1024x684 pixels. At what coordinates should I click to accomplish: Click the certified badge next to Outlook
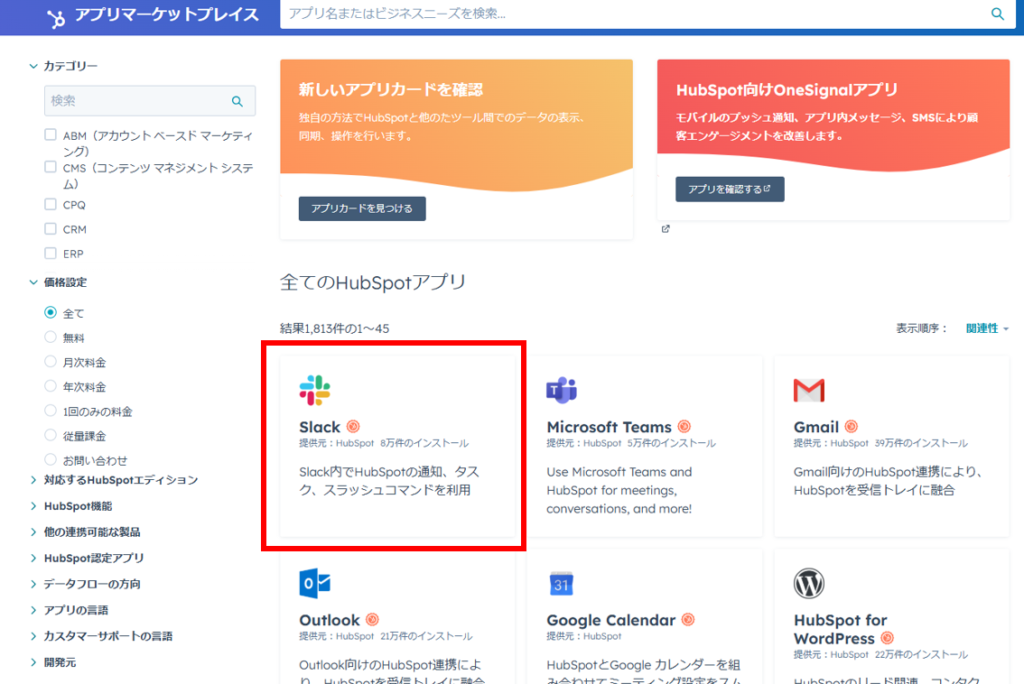372,619
